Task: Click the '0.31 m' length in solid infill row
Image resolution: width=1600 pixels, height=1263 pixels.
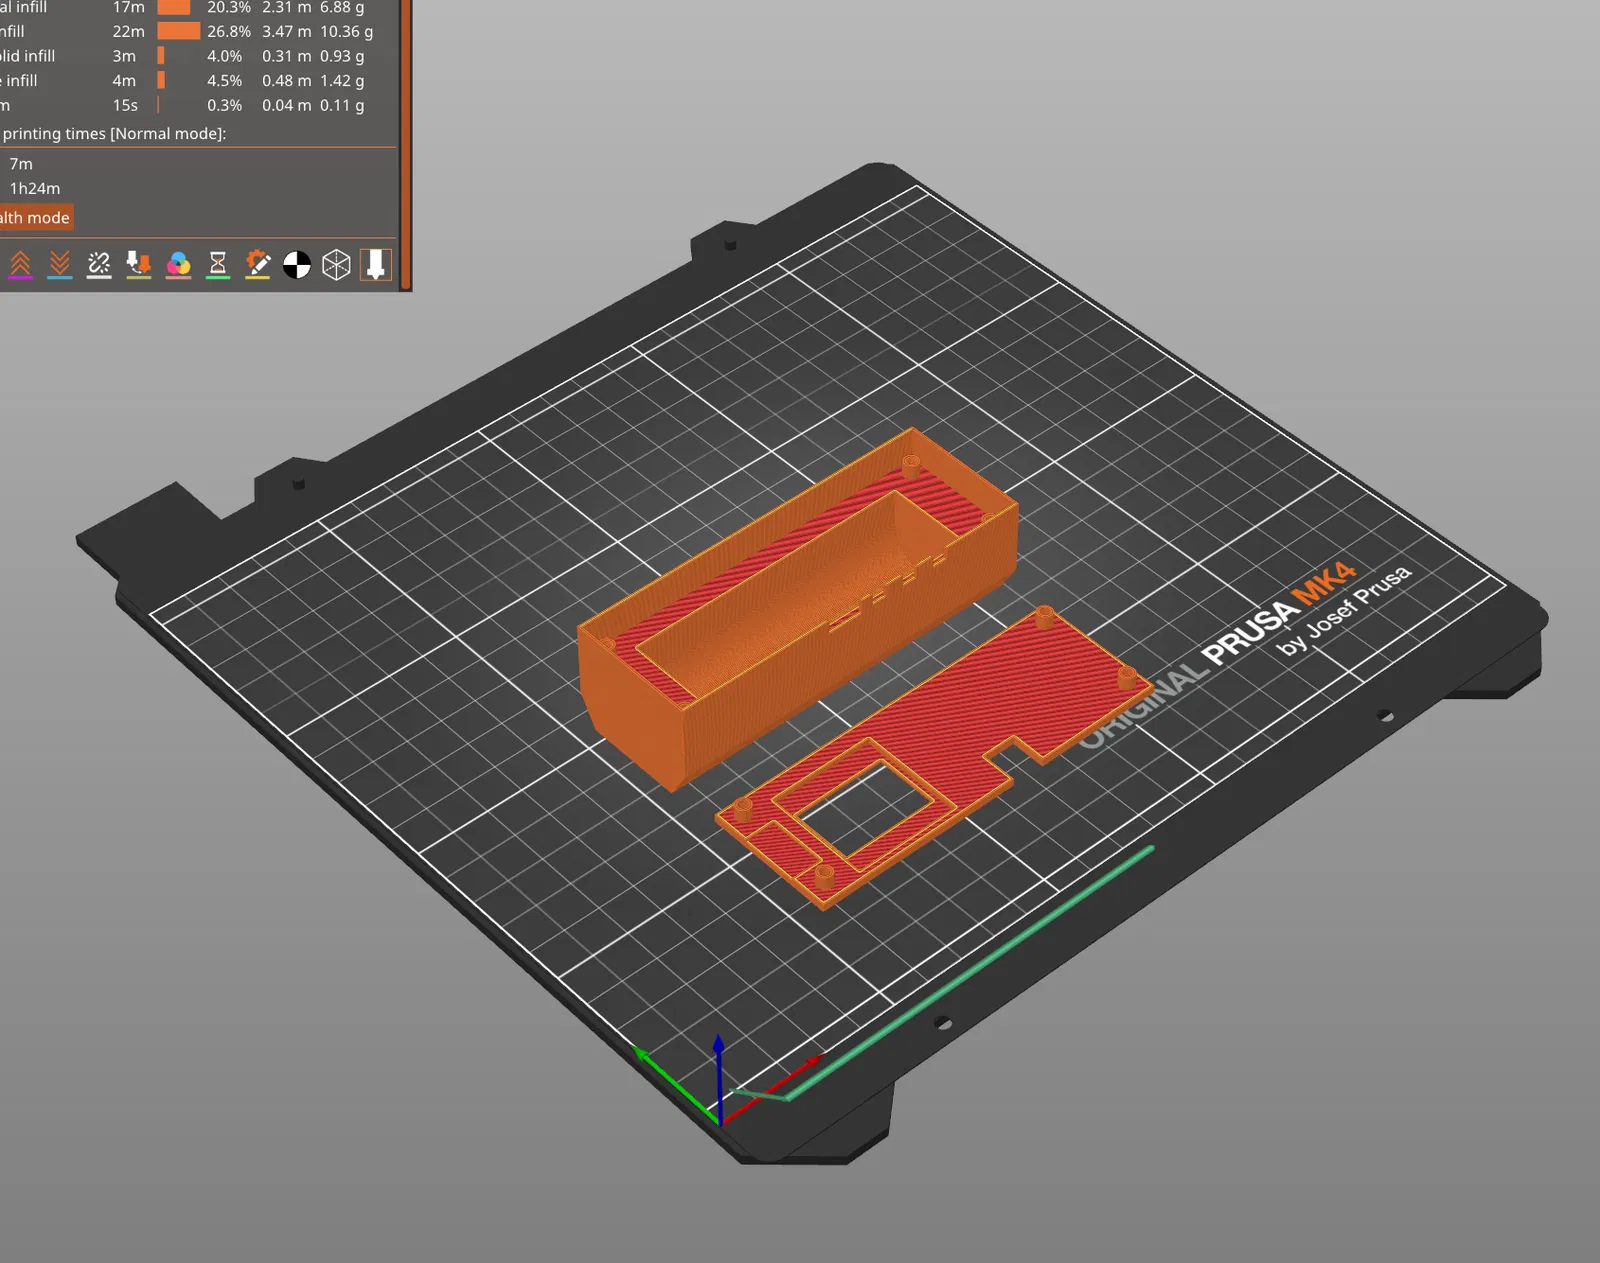Action: [287, 56]
